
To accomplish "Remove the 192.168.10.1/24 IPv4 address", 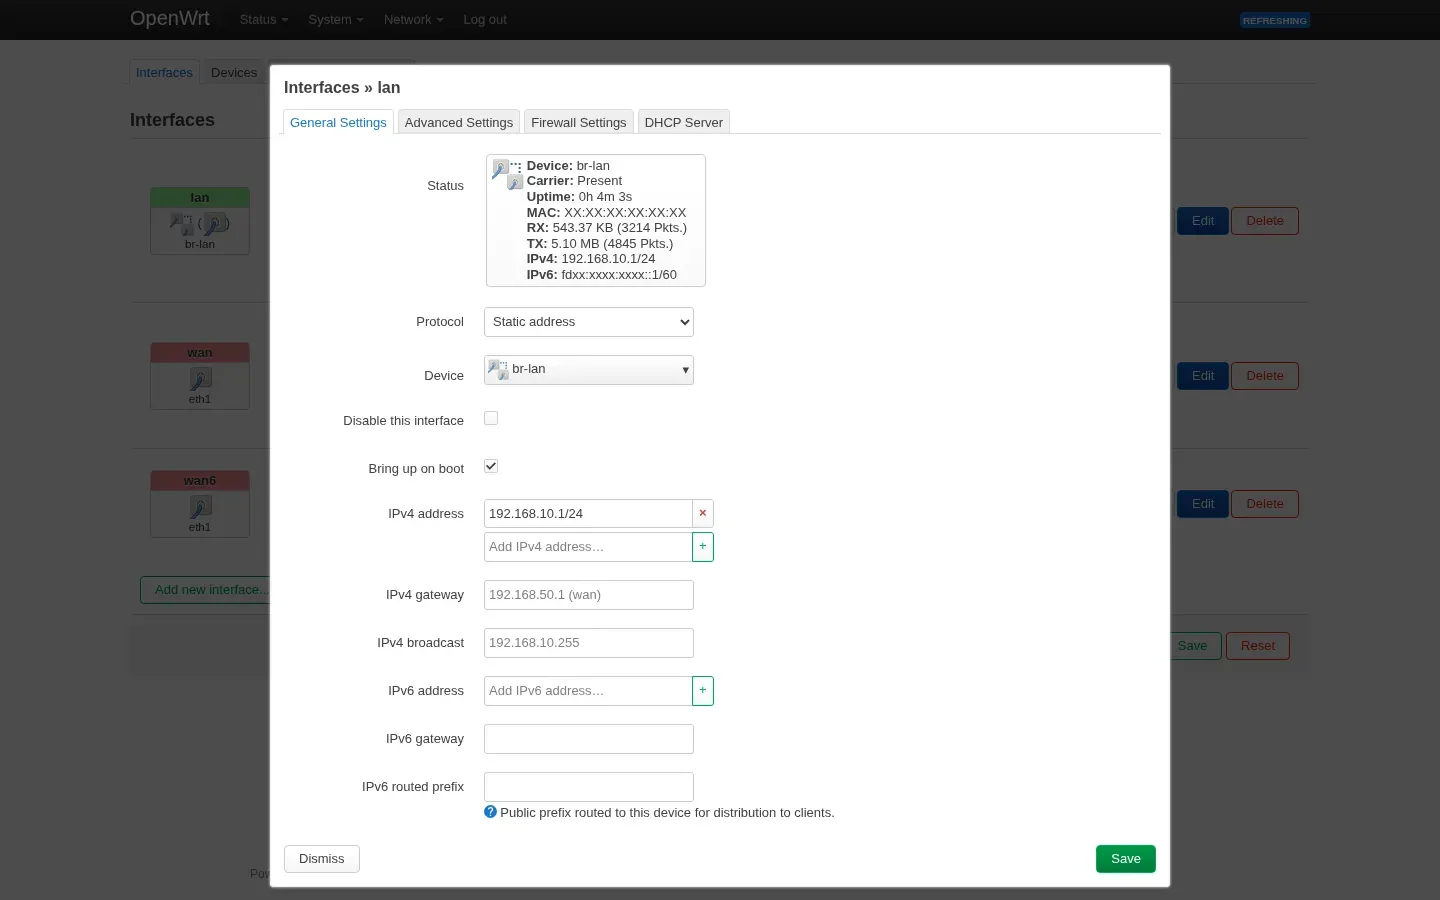I will [x=703, y=513].
